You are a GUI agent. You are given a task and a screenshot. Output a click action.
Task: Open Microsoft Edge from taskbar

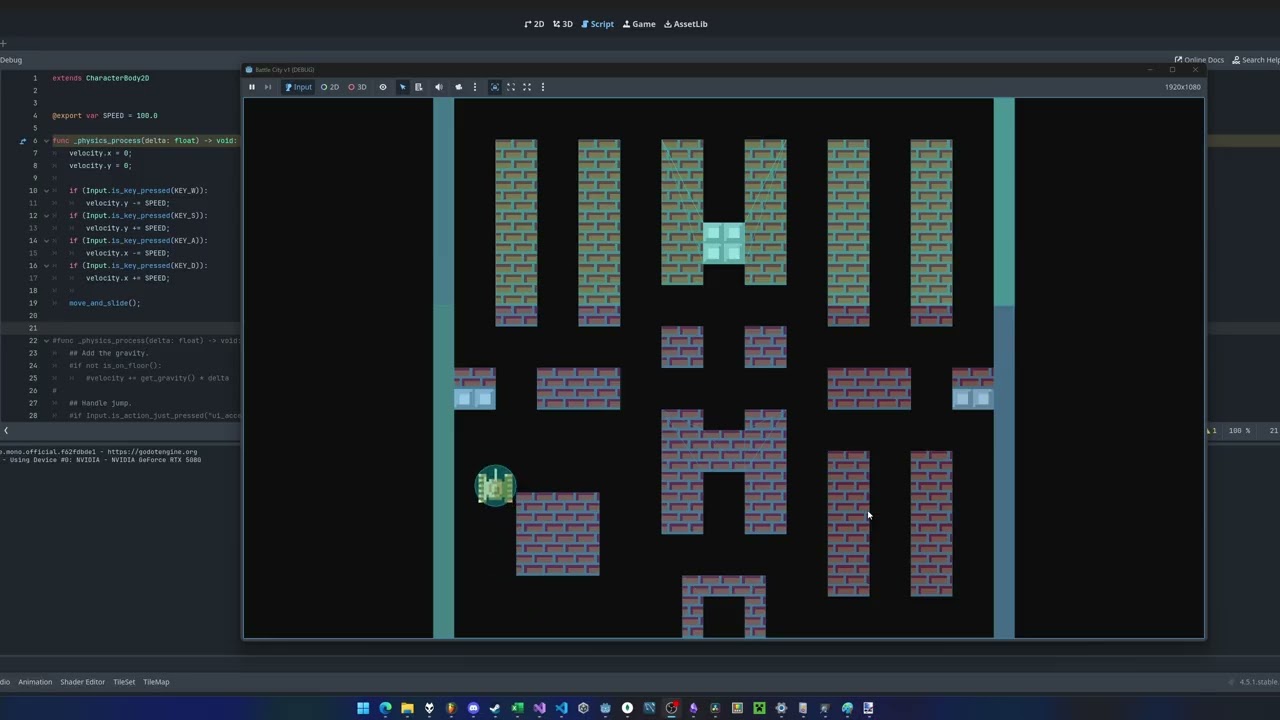click(x=385, y=708)
